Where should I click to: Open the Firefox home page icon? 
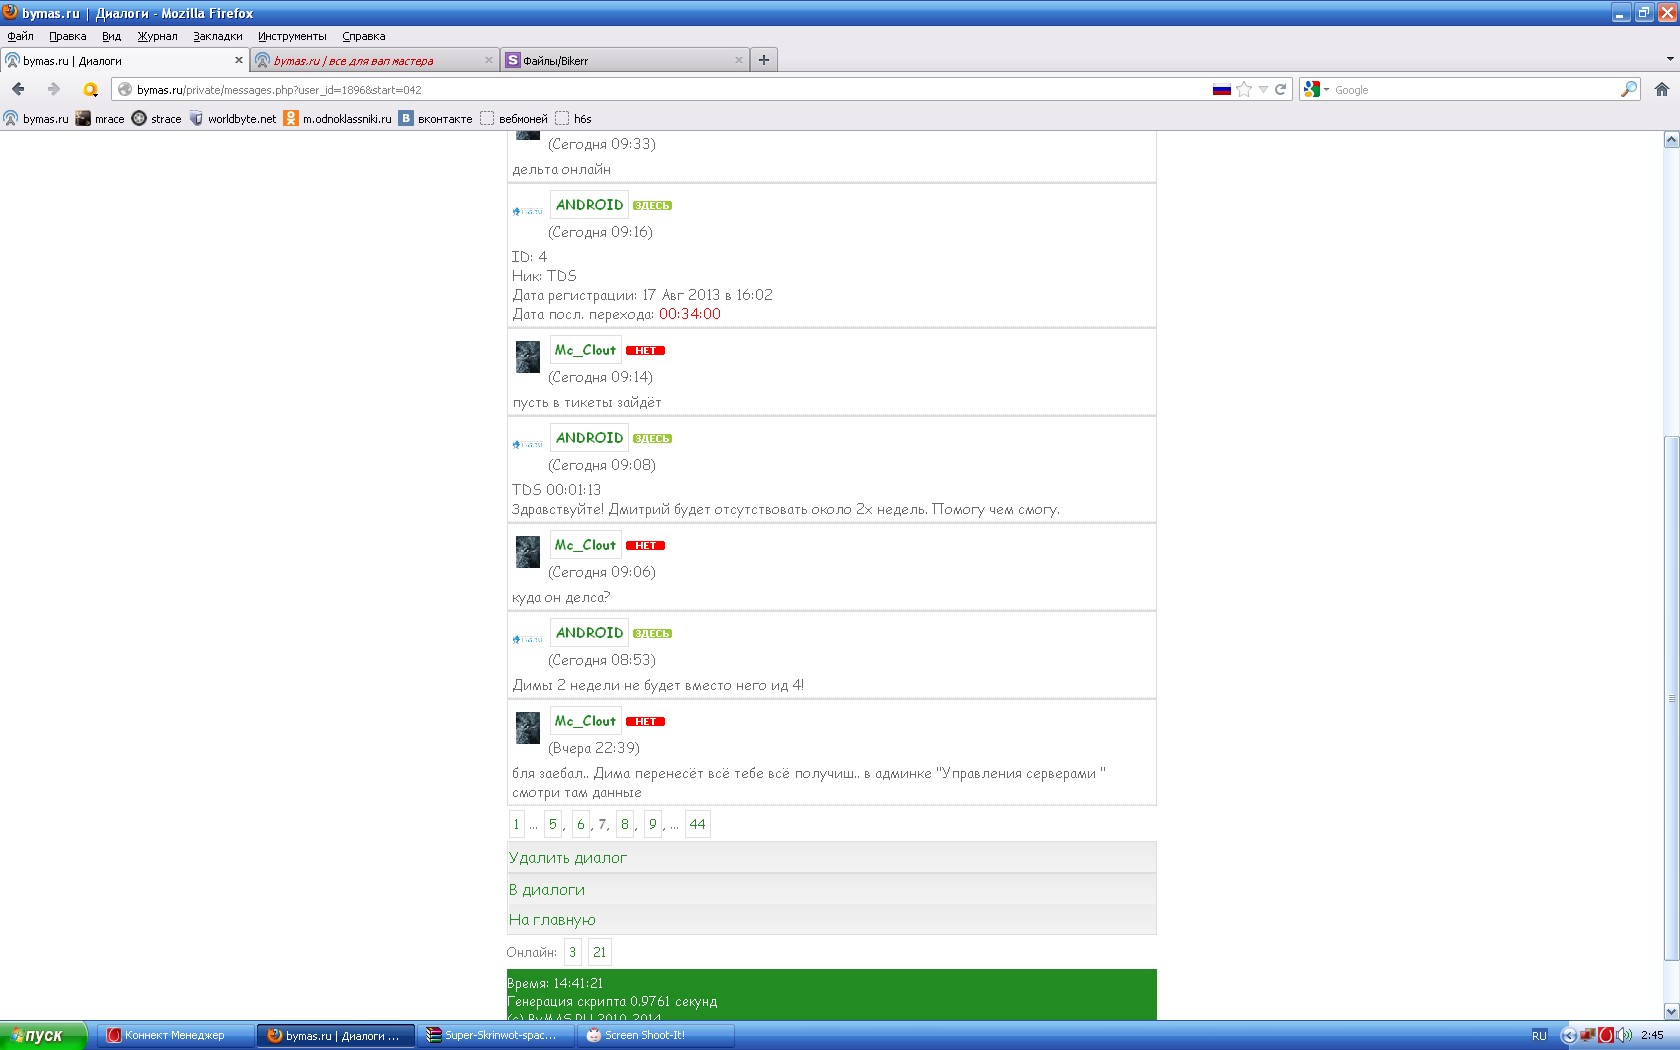click(1662, 89)
